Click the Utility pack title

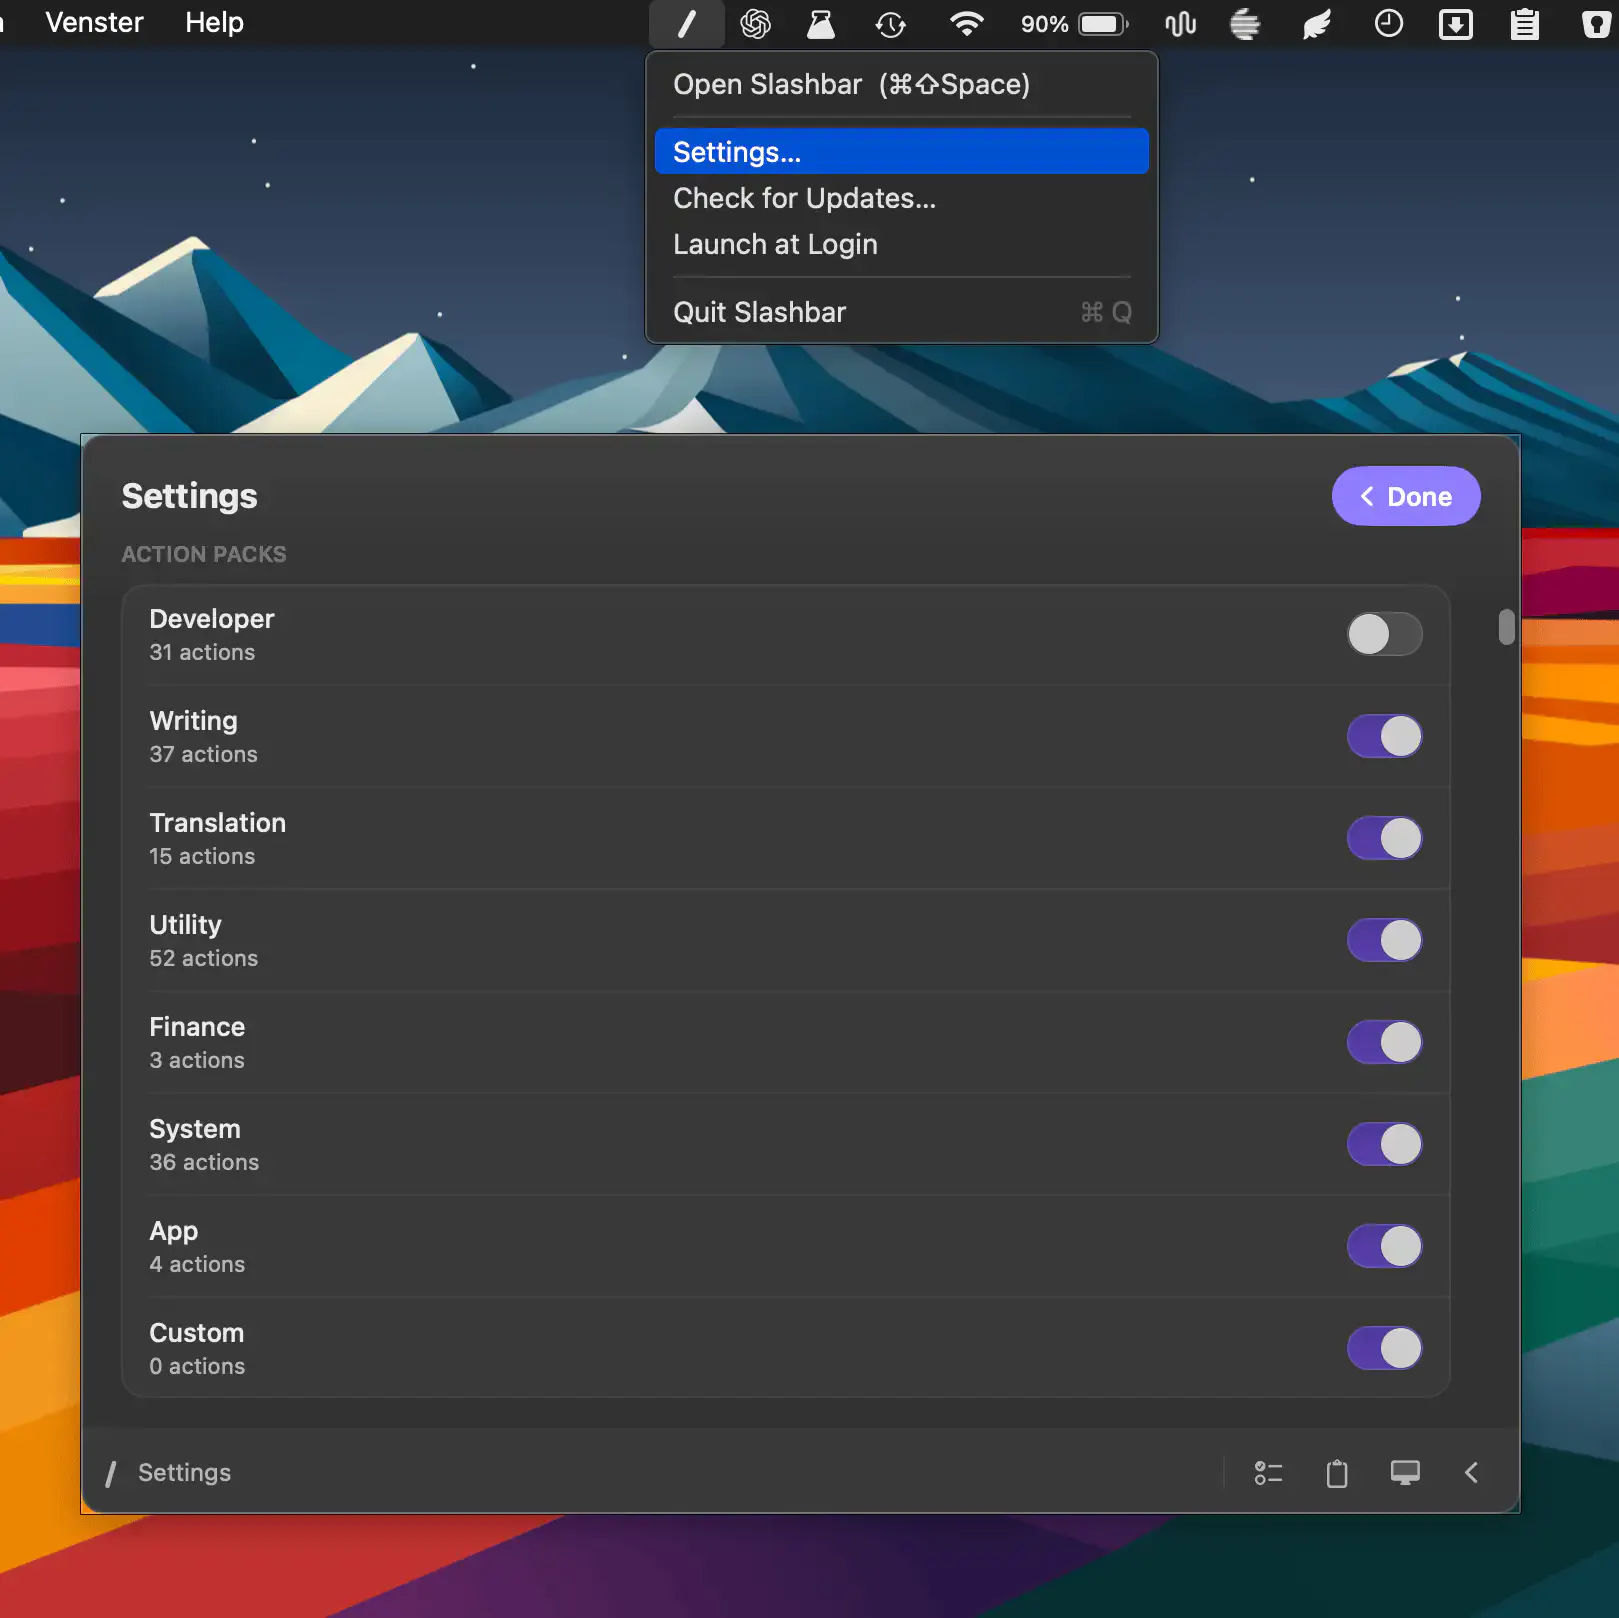click(x=186, y=925)
